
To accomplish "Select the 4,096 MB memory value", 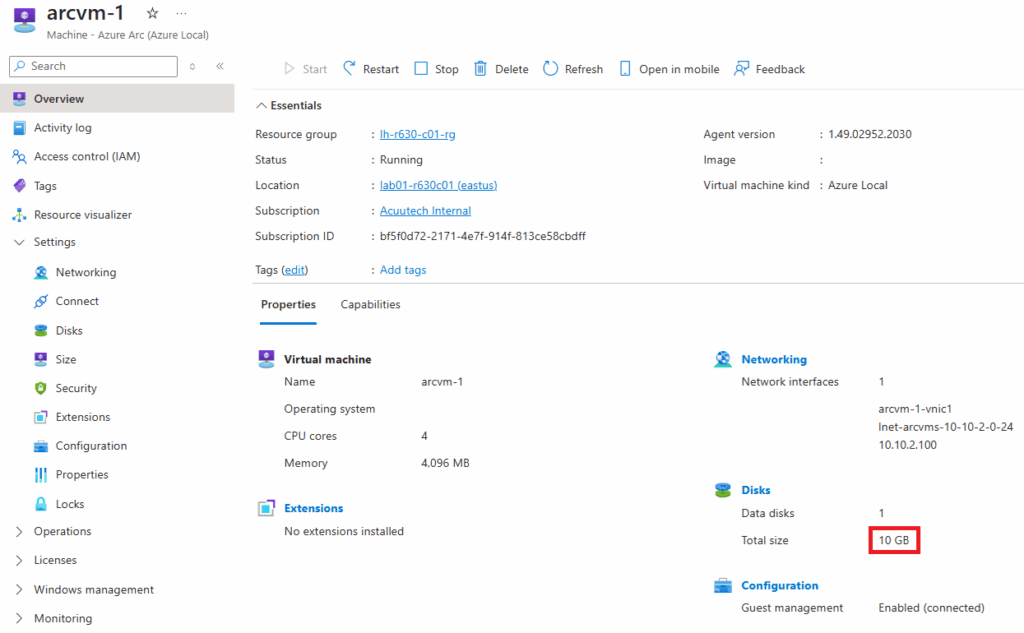I will click(x=445, y=463).
